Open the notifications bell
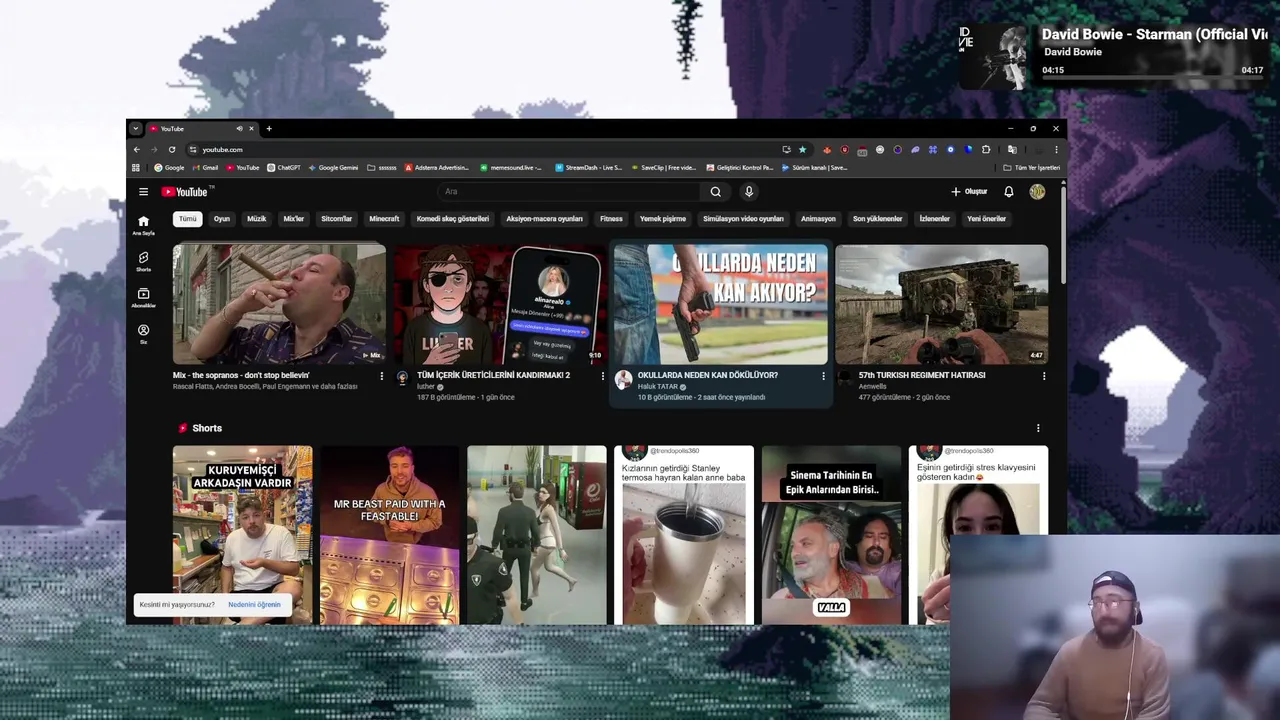Screen dimensions: 1280x720 [1009, 192]
